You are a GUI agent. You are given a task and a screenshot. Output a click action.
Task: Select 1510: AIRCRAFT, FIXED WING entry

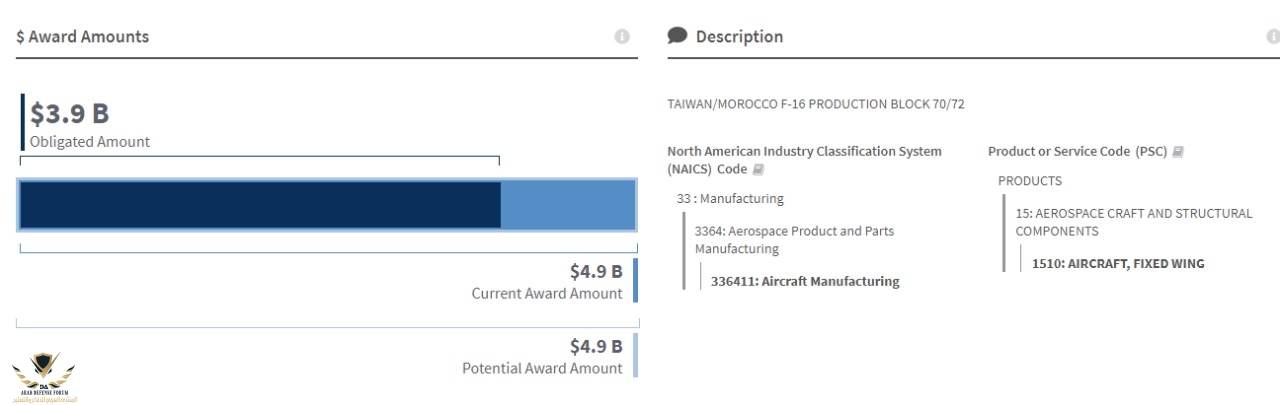1118,264
